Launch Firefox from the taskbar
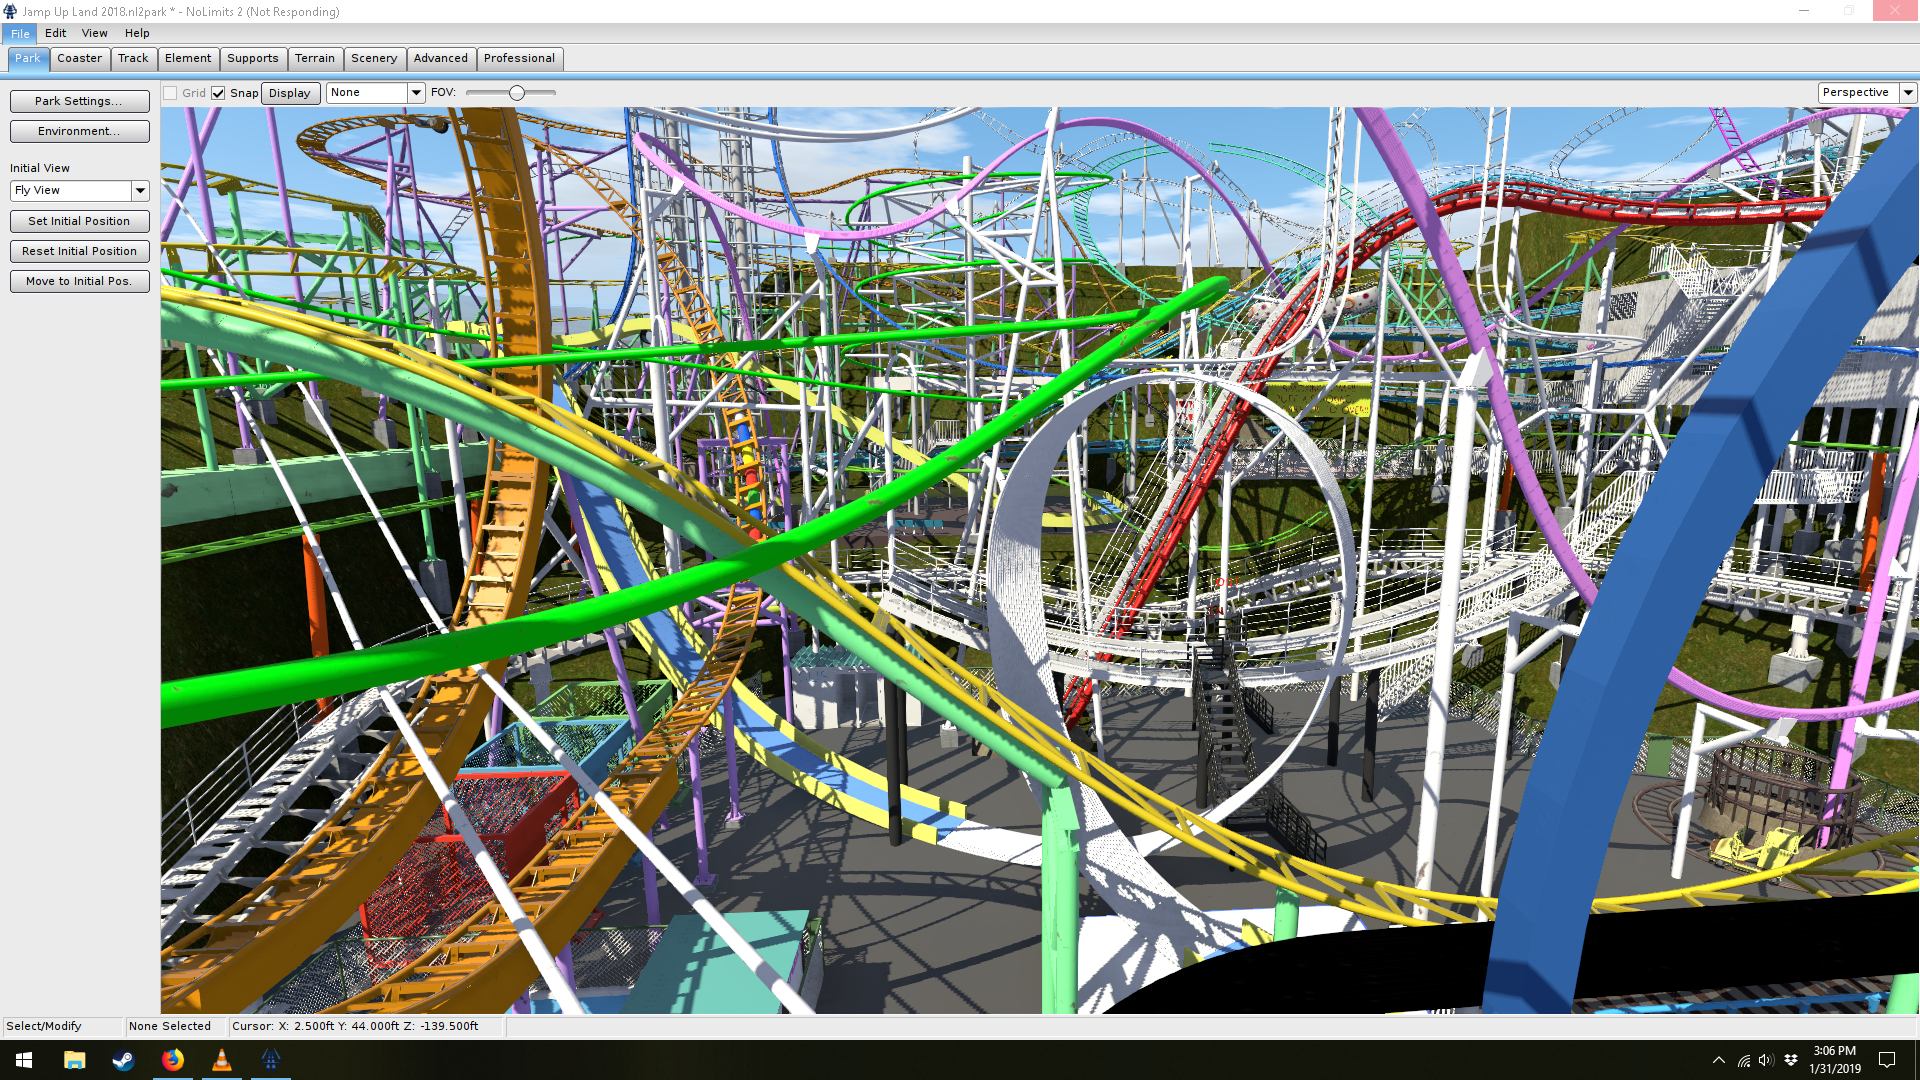Screen dimensions: 1920x1080 point(173,1060)
